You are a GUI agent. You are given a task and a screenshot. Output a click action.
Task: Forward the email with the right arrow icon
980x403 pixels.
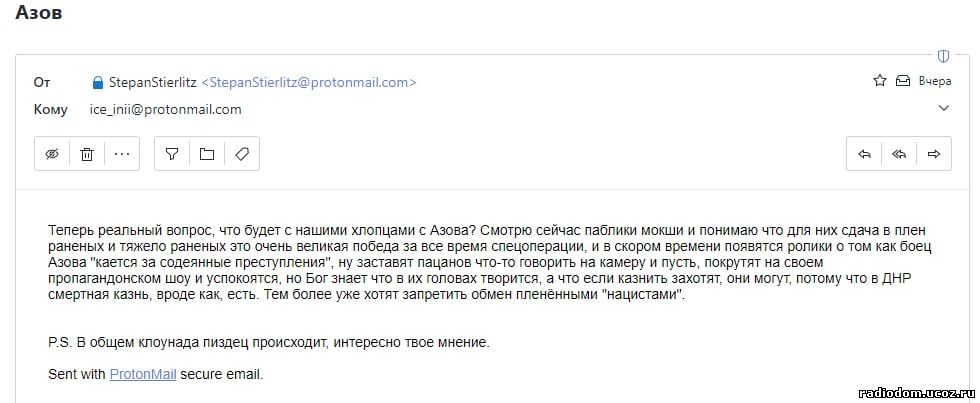point(934,154)
